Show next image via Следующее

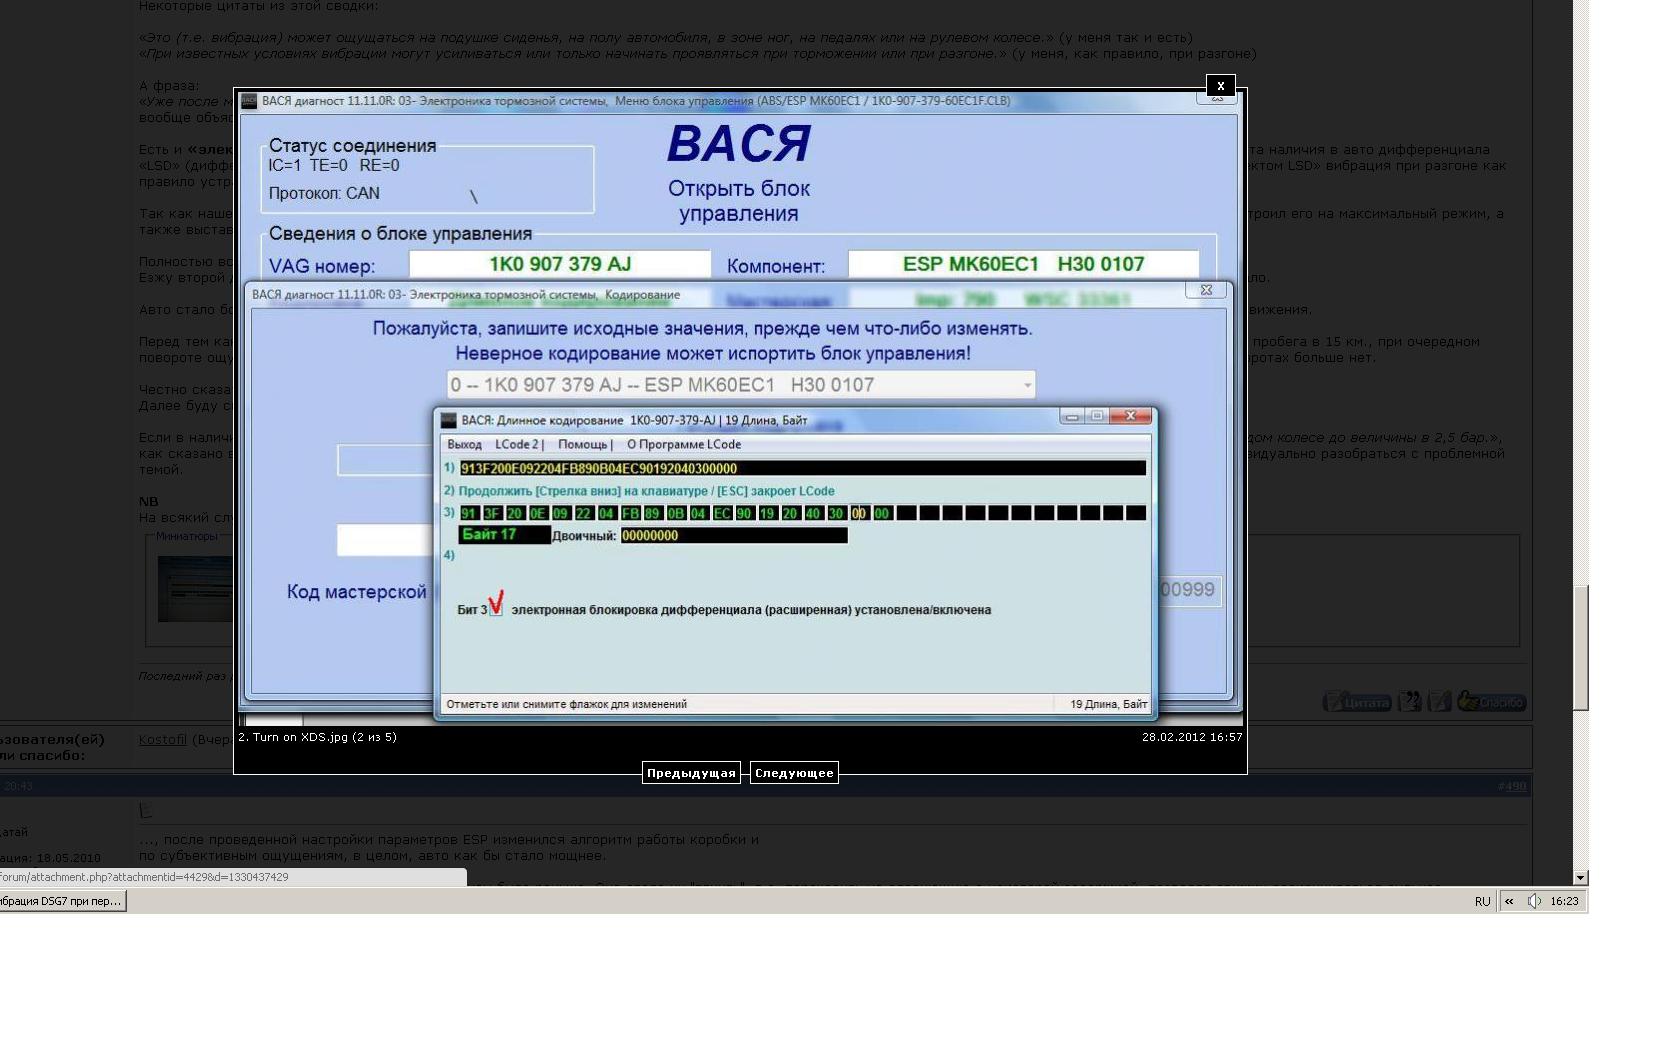[794, 773]
